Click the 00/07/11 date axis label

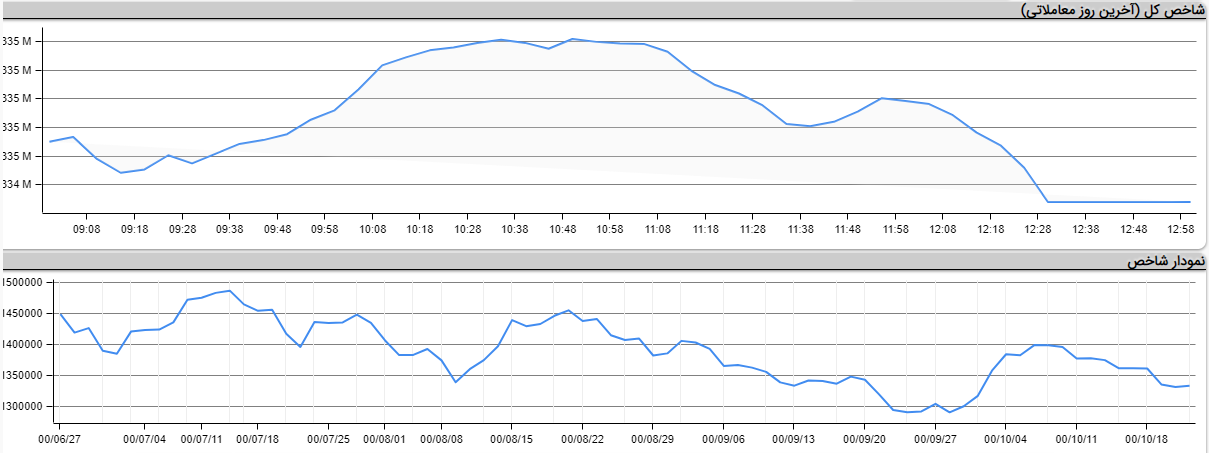pyautogui.click(x=202, y=437)
